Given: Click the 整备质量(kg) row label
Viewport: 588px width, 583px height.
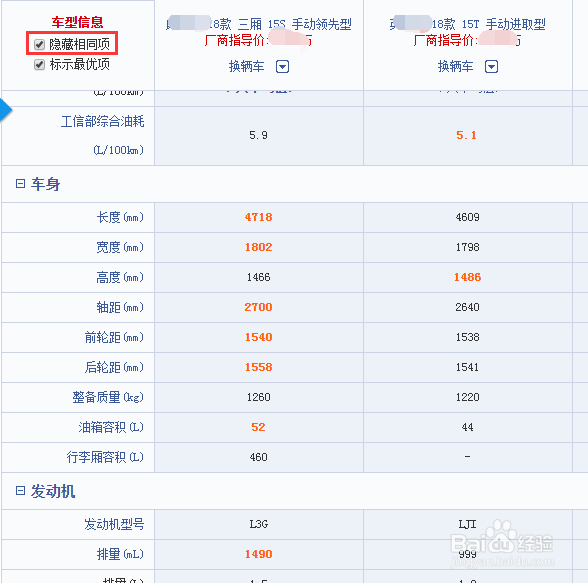Looking at the screenshot, I should 108,397.
